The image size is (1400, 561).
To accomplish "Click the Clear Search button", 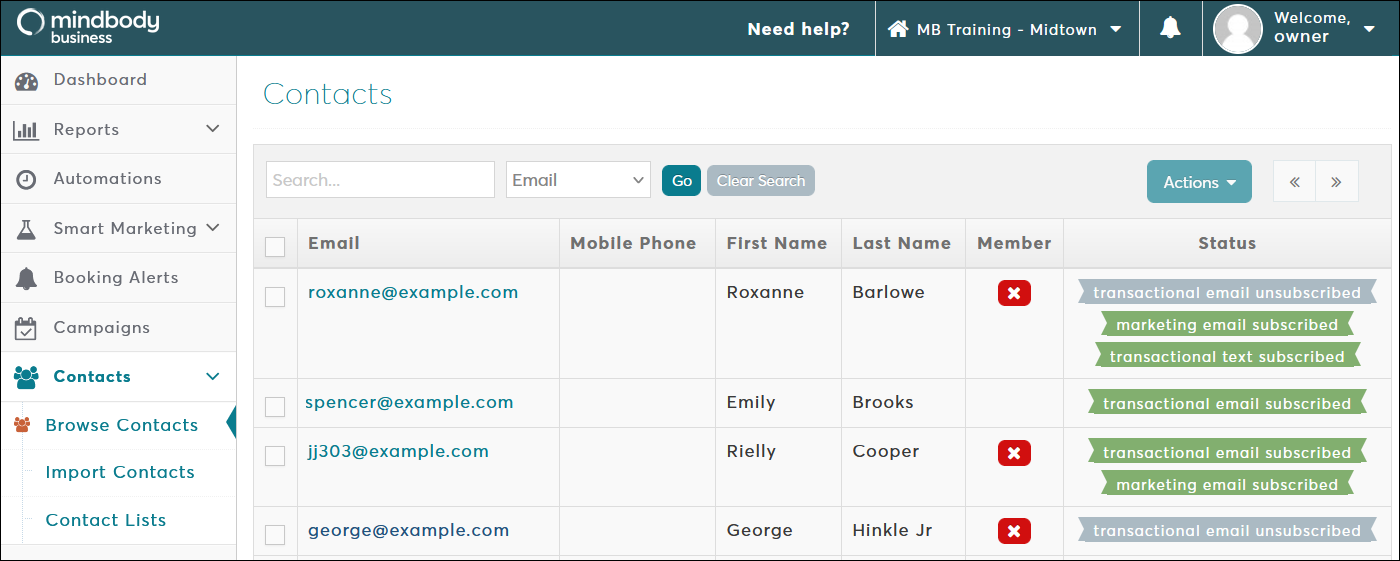I will tap(761, 181).
